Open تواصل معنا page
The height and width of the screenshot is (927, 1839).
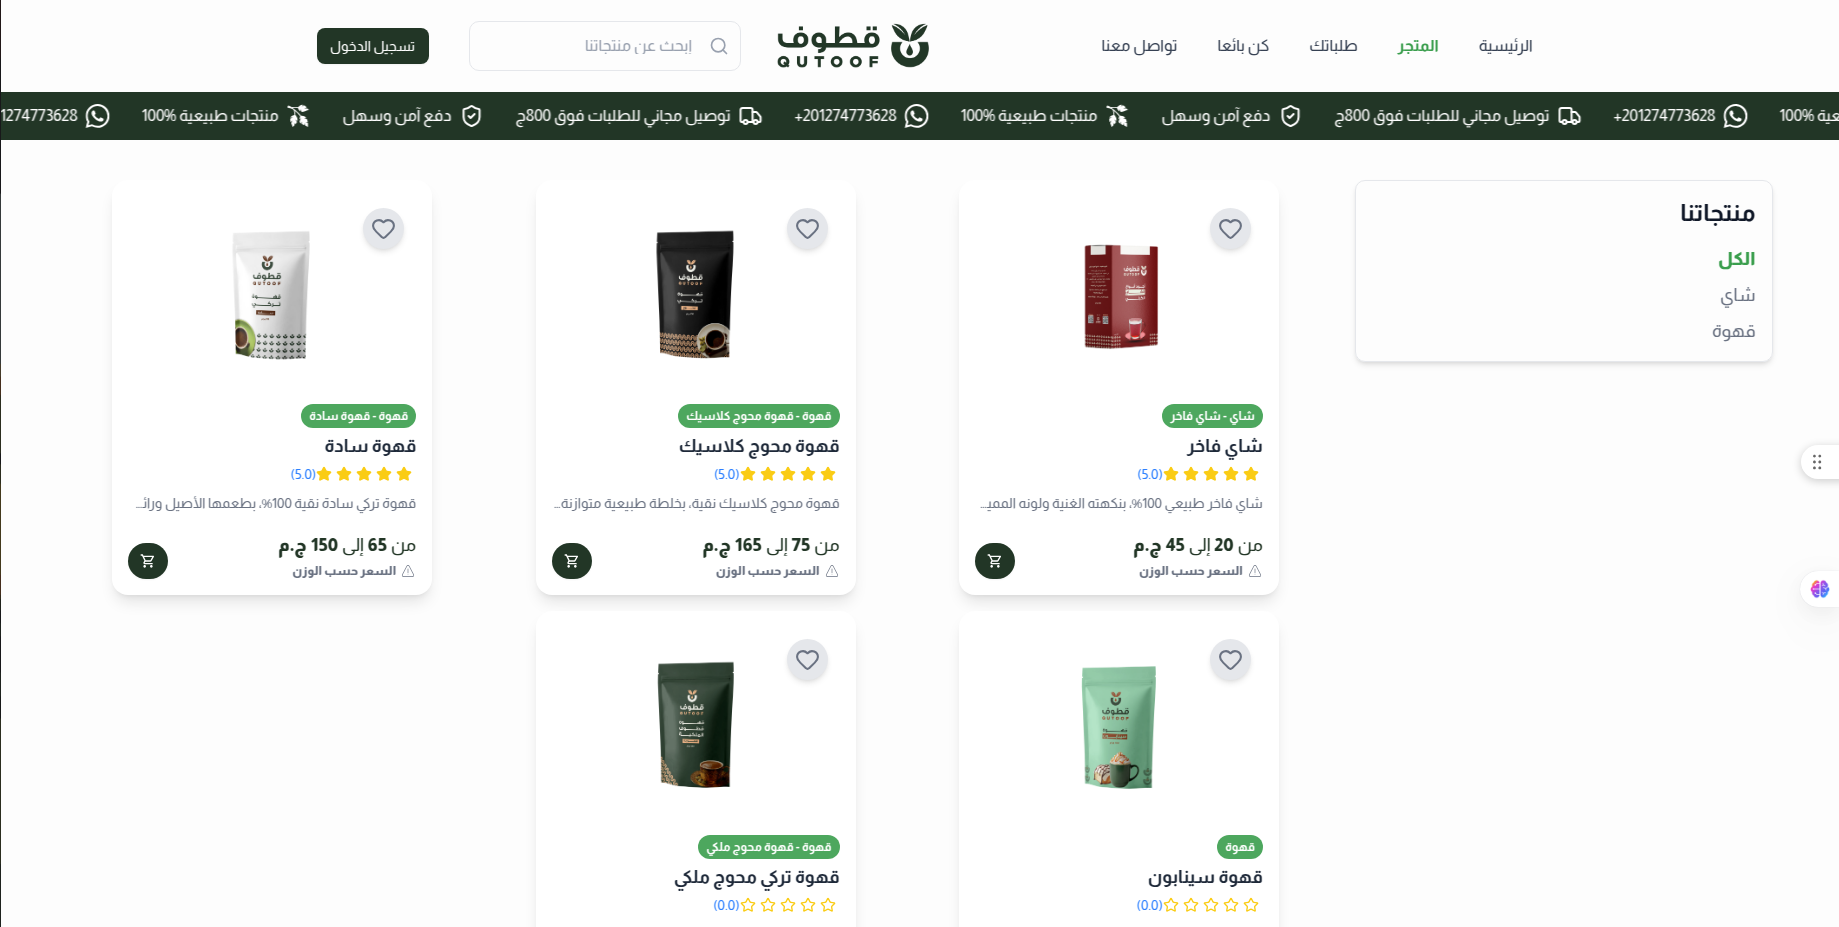pos(1139,46)
